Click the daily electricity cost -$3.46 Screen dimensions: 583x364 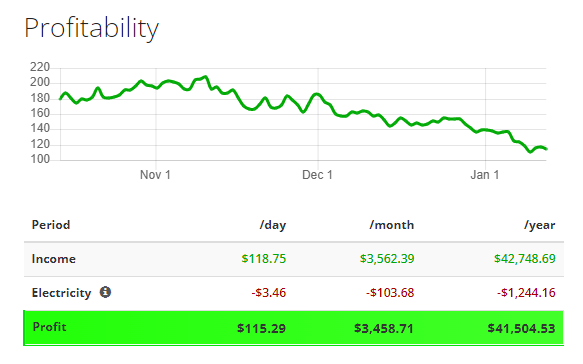(268, 293)
